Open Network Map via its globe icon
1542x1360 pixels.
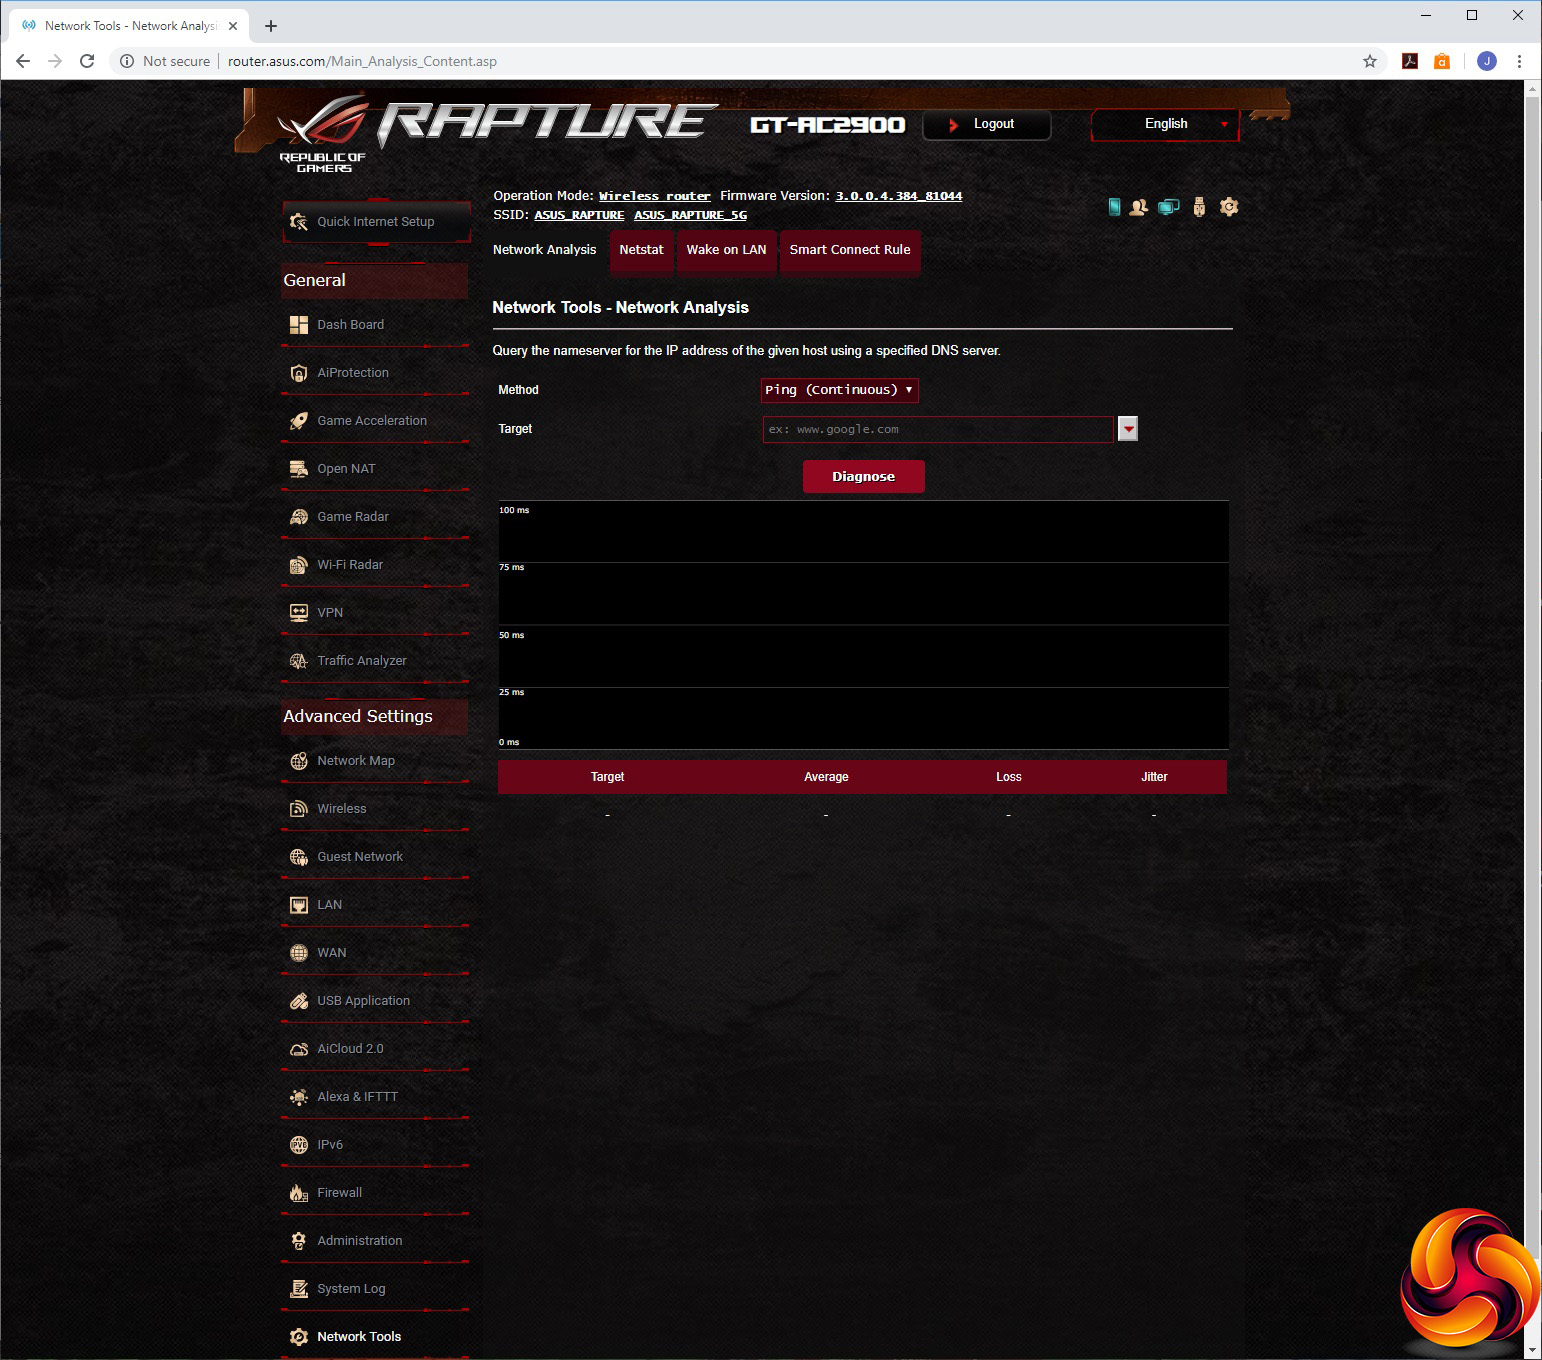tap(298, 760)
